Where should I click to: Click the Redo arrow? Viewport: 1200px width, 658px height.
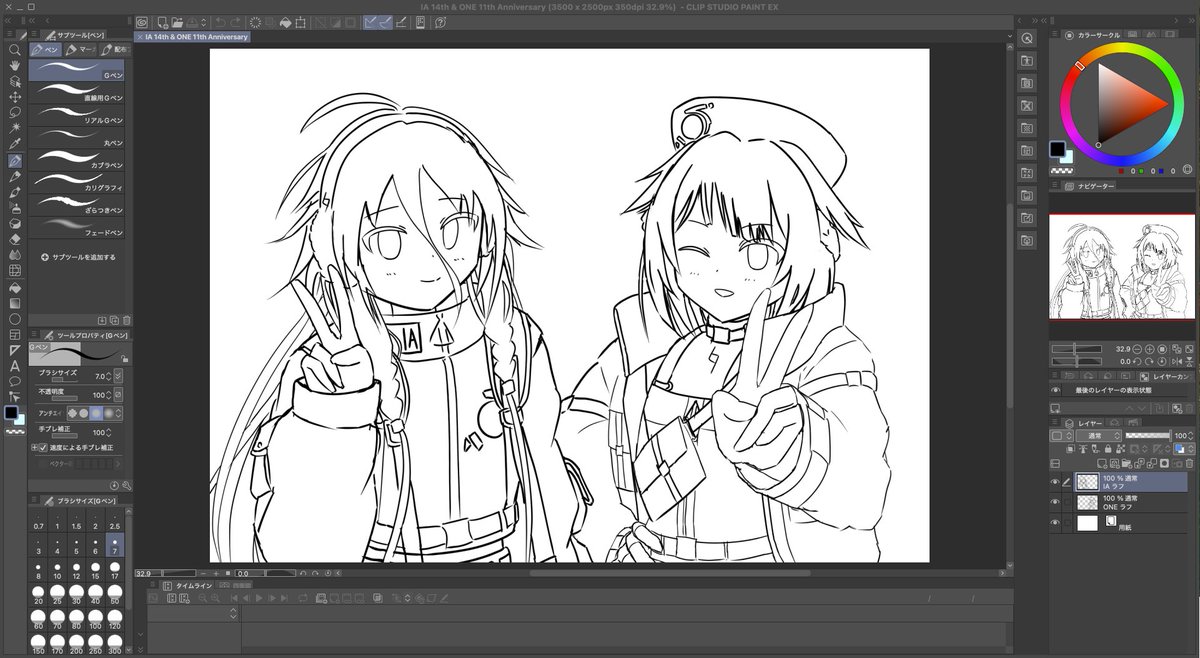(x=235, y=22)
